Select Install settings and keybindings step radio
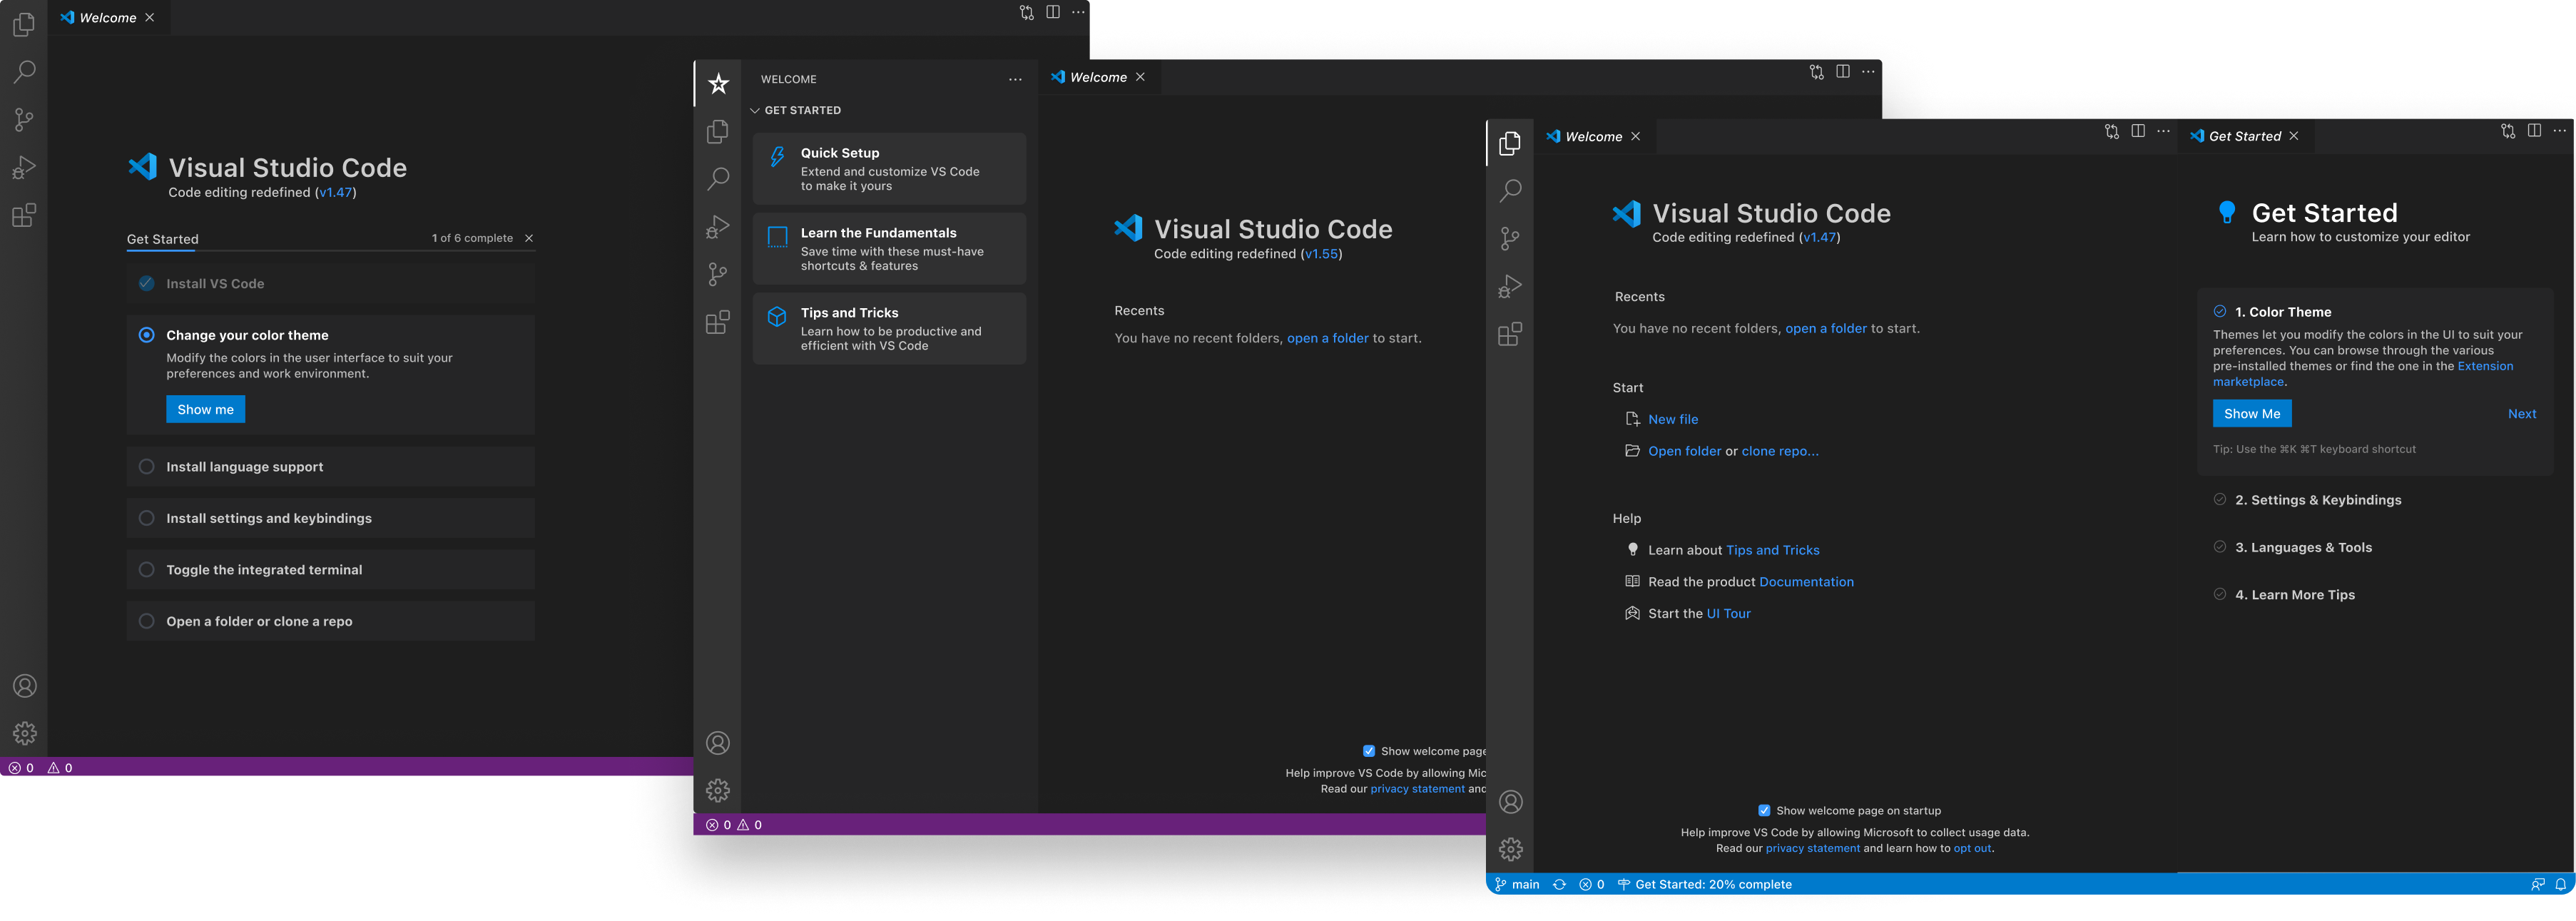The image size is (2576, 921). (x=147, y=518)
